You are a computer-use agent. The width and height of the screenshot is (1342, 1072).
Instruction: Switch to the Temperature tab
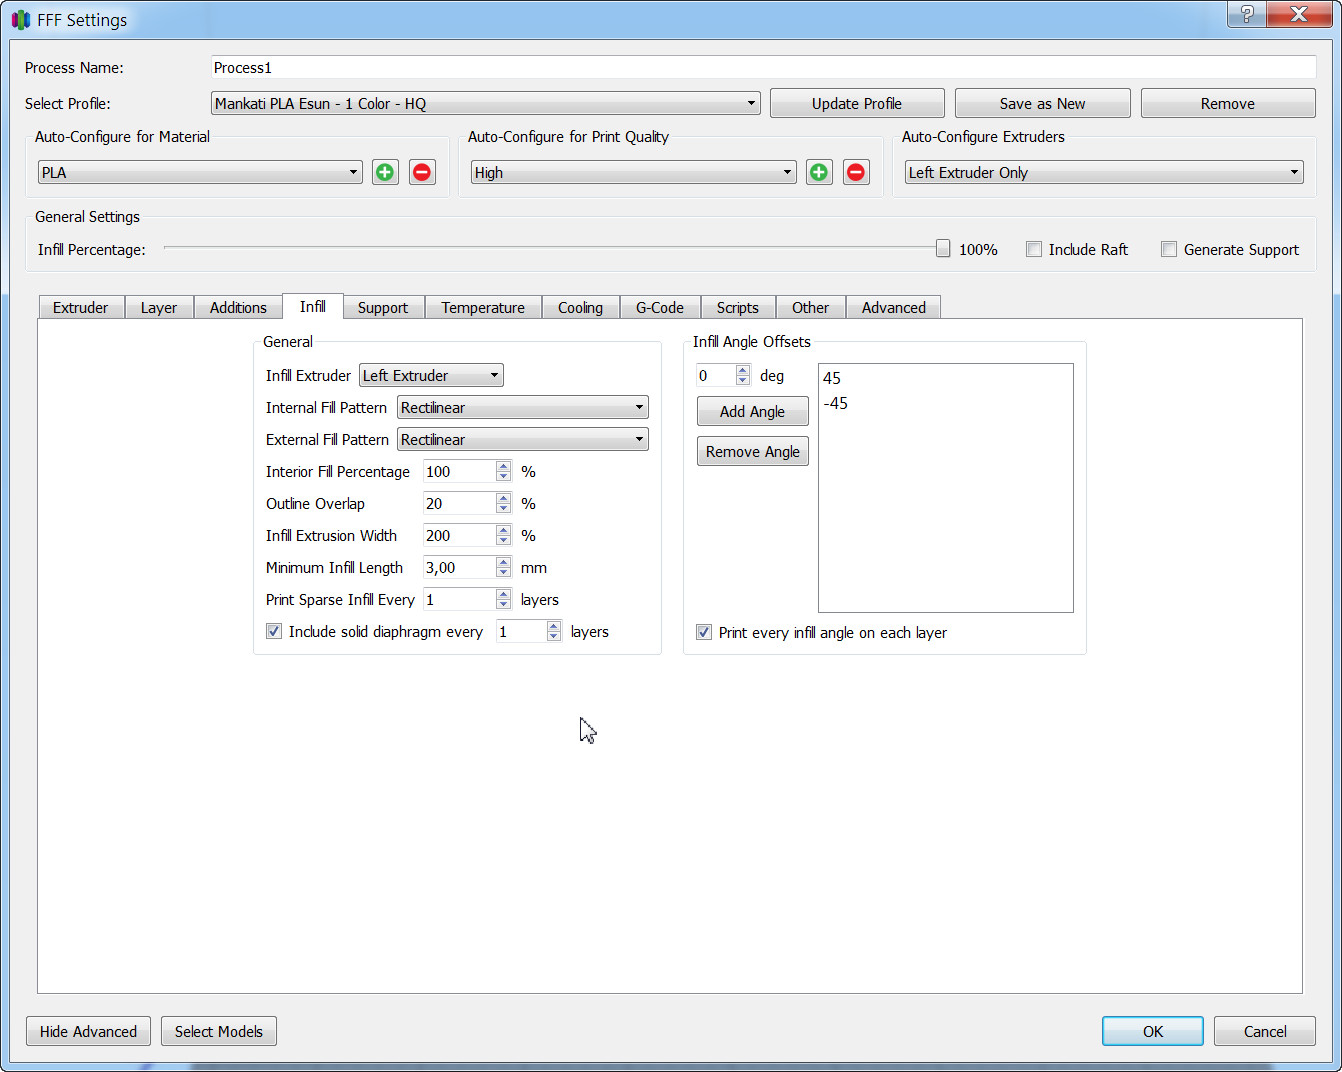[x=483, y=307]
